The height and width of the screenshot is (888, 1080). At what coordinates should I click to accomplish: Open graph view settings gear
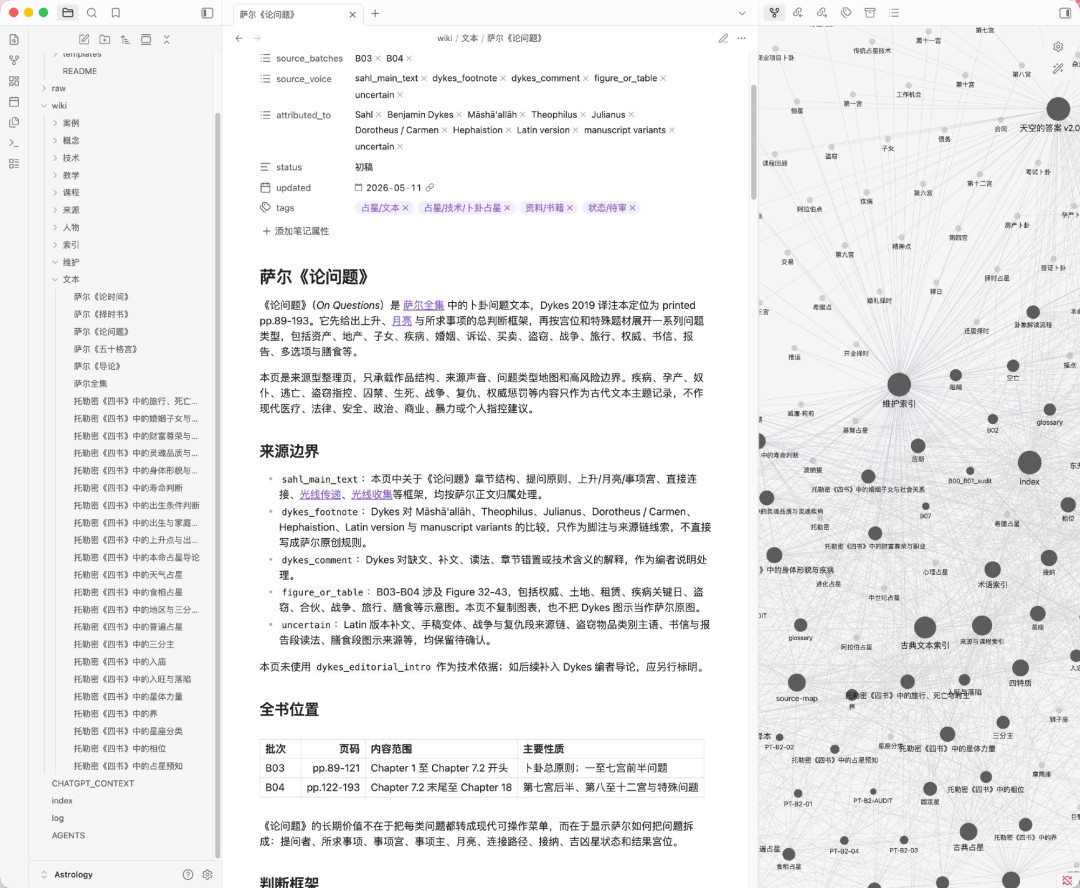pos(1058,47)
